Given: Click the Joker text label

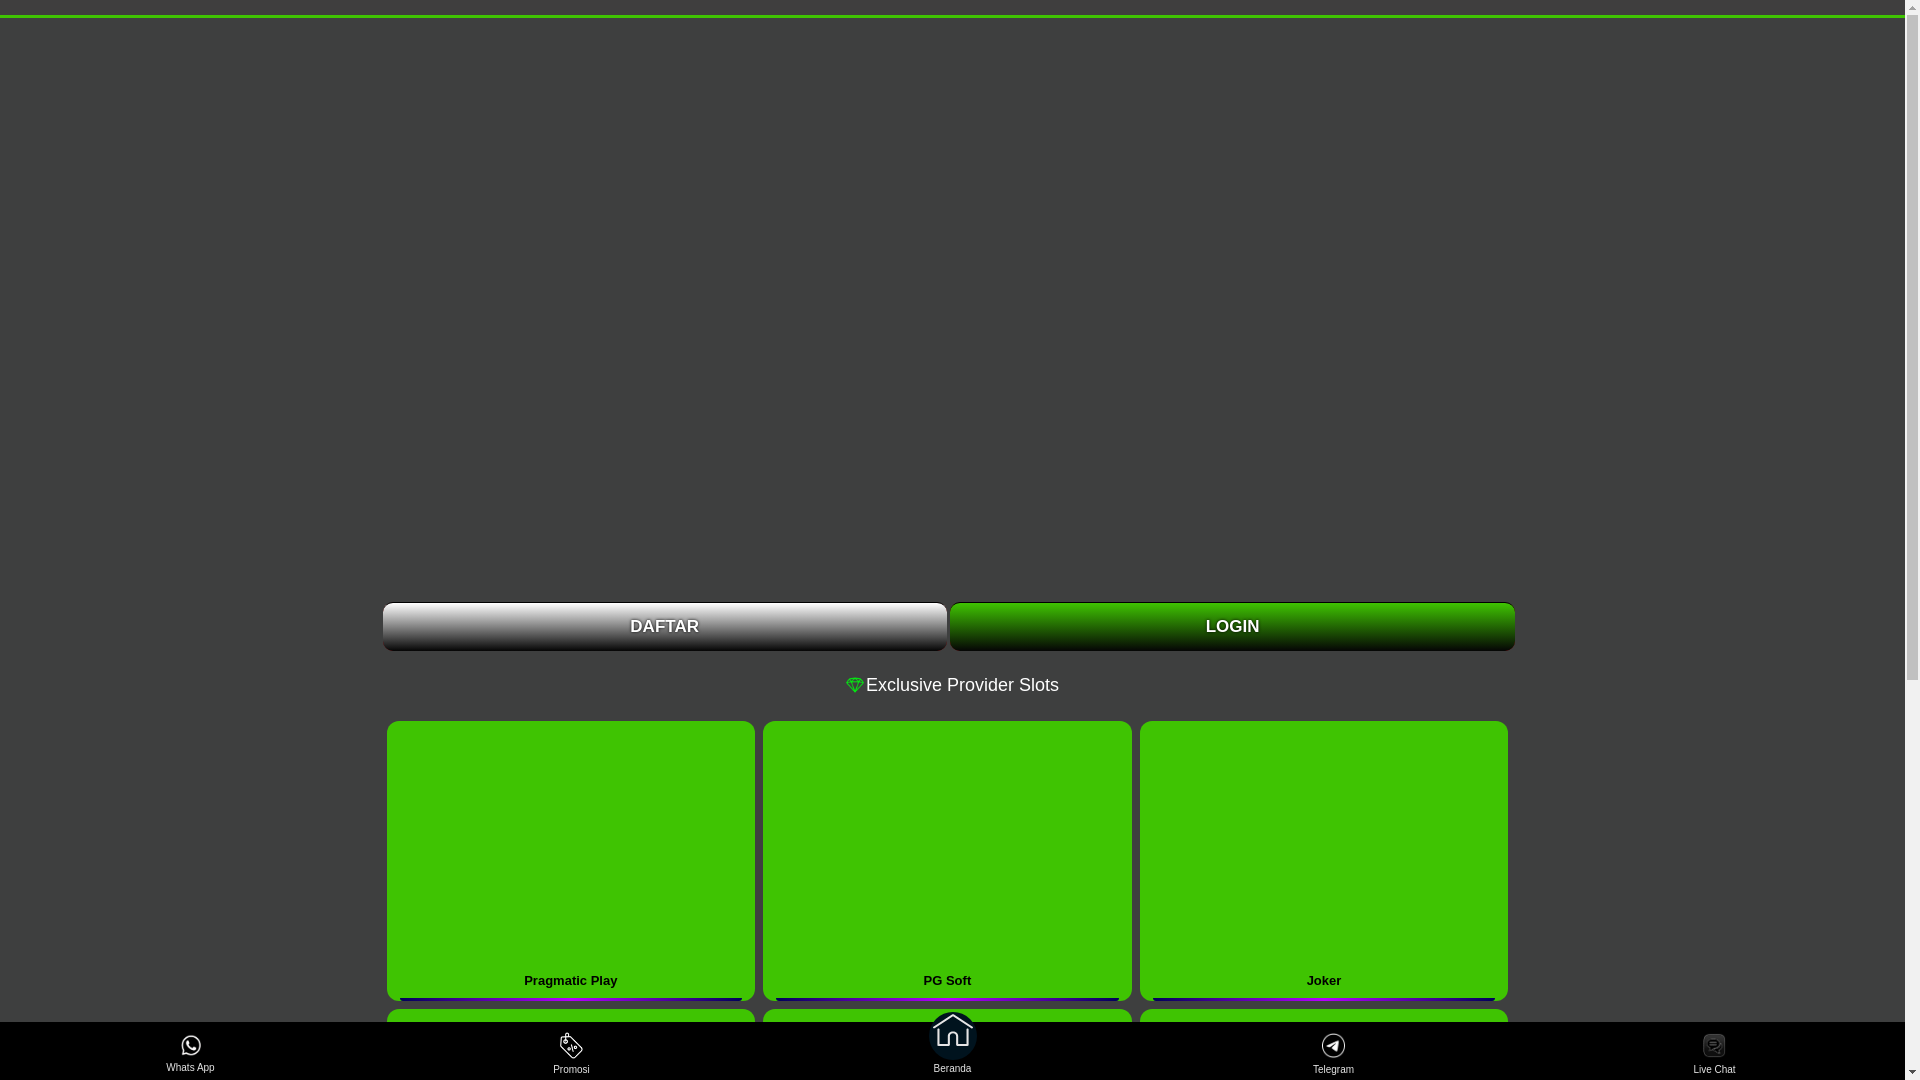Looking at the screenshot, I should pyautogui.click(x=1323, y=981).
